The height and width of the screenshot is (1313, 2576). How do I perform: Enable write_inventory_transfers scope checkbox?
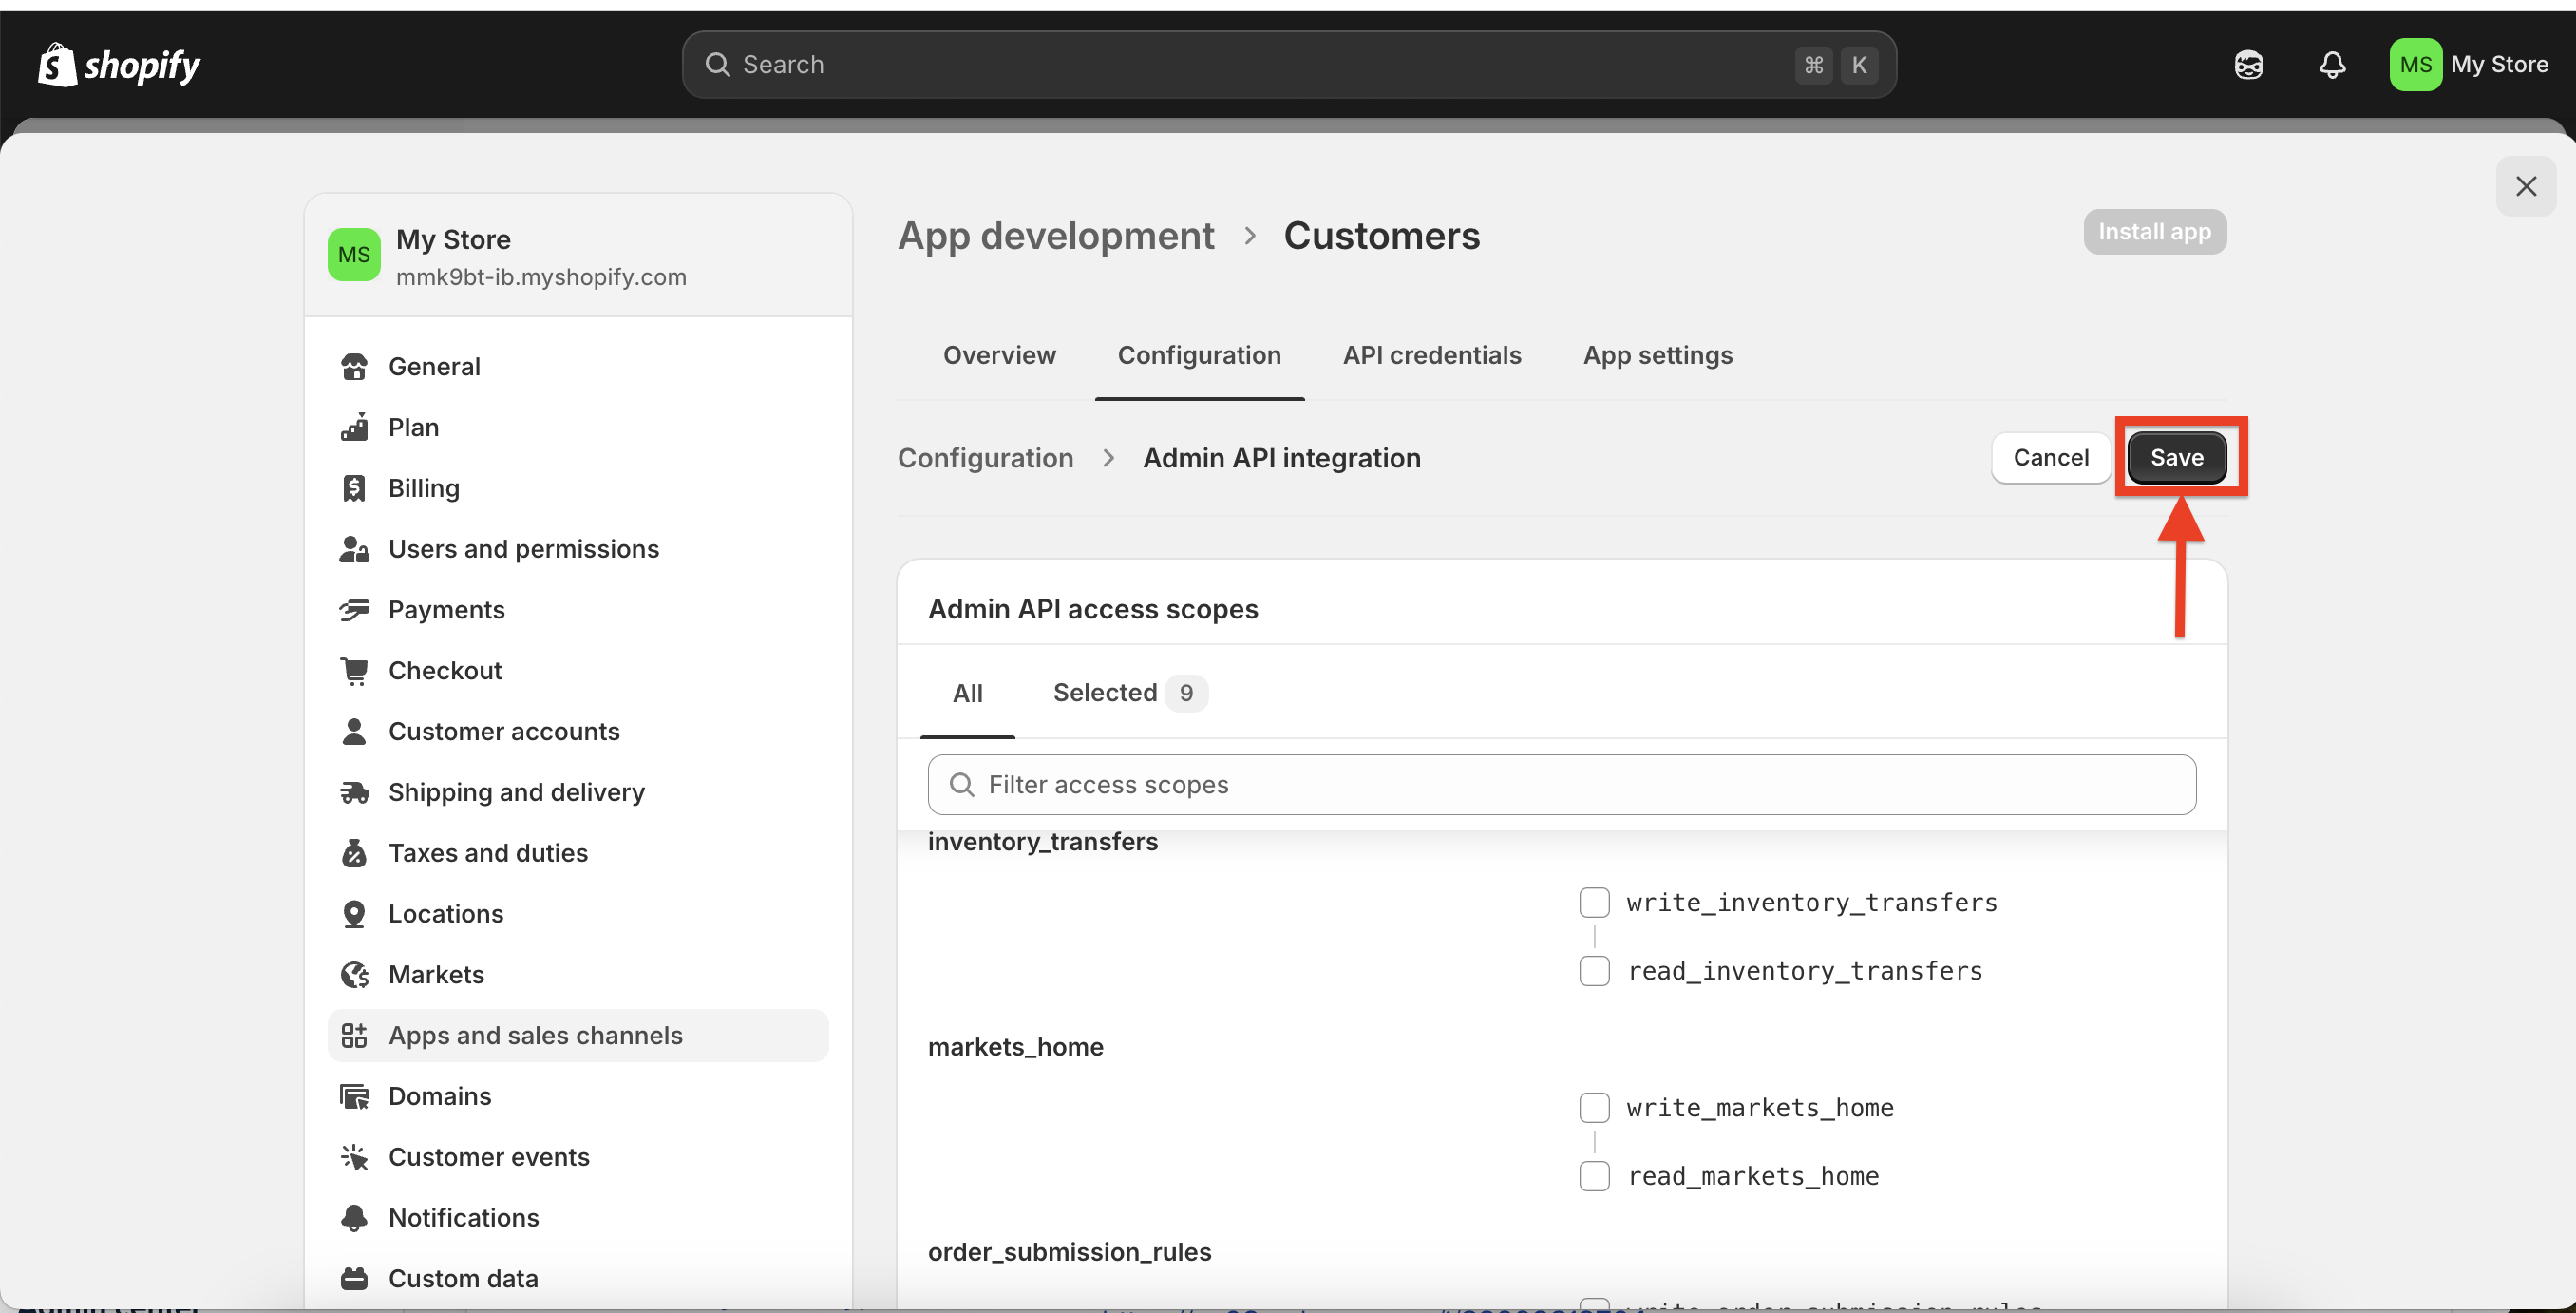pyautogui.click(x=1594, y=902)
